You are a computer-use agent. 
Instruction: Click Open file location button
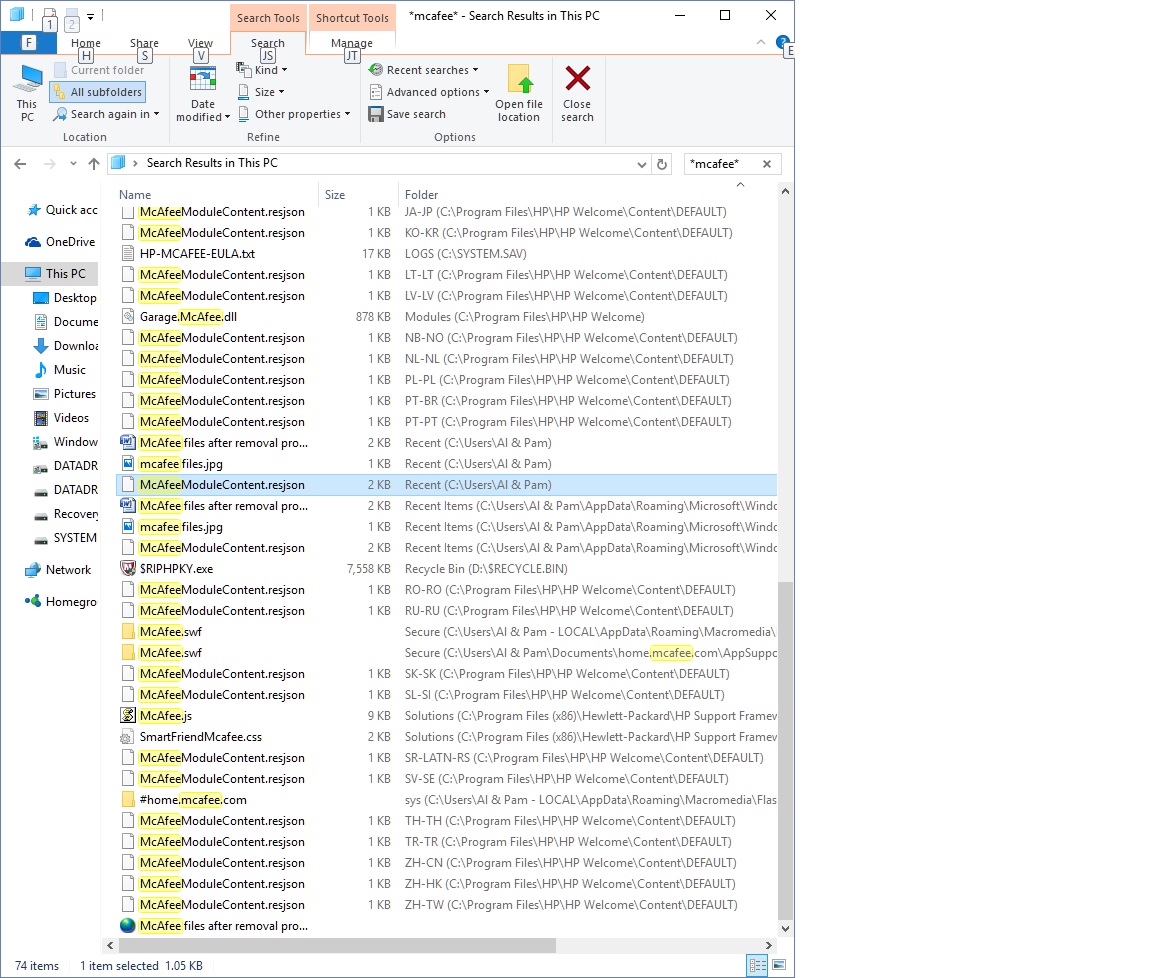coord(519,93)
